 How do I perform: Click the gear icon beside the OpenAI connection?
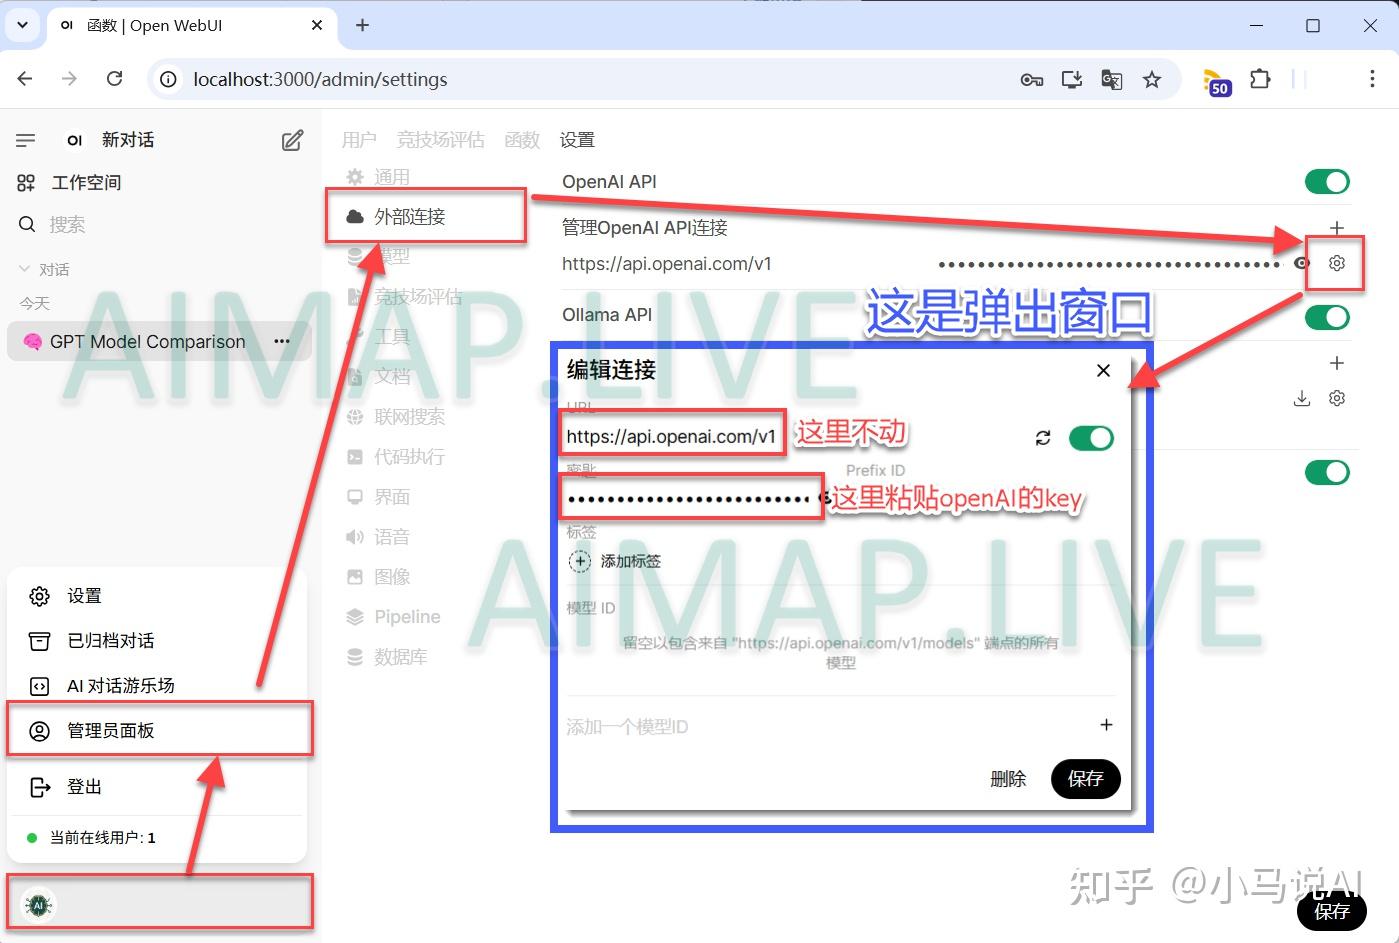pos(1336,263)
